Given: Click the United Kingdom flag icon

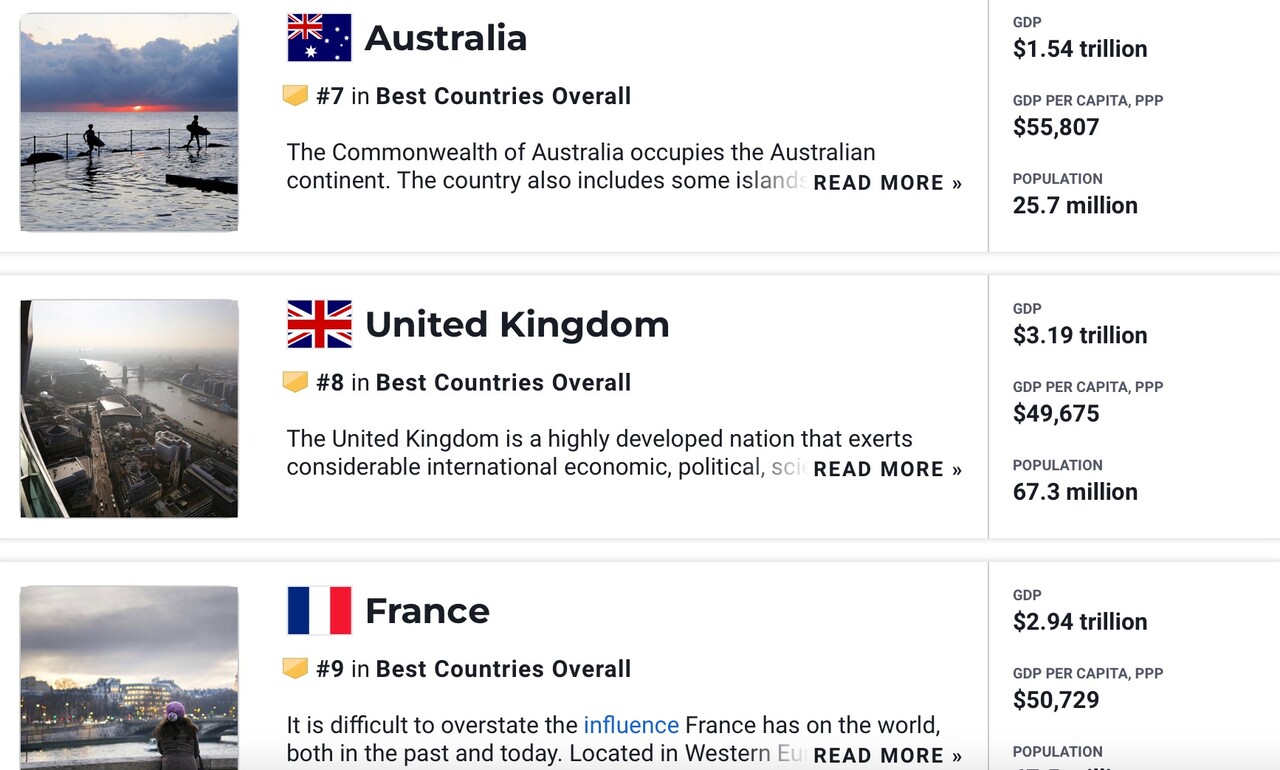Looking at the screenshot, I should (x=319, y=324).
